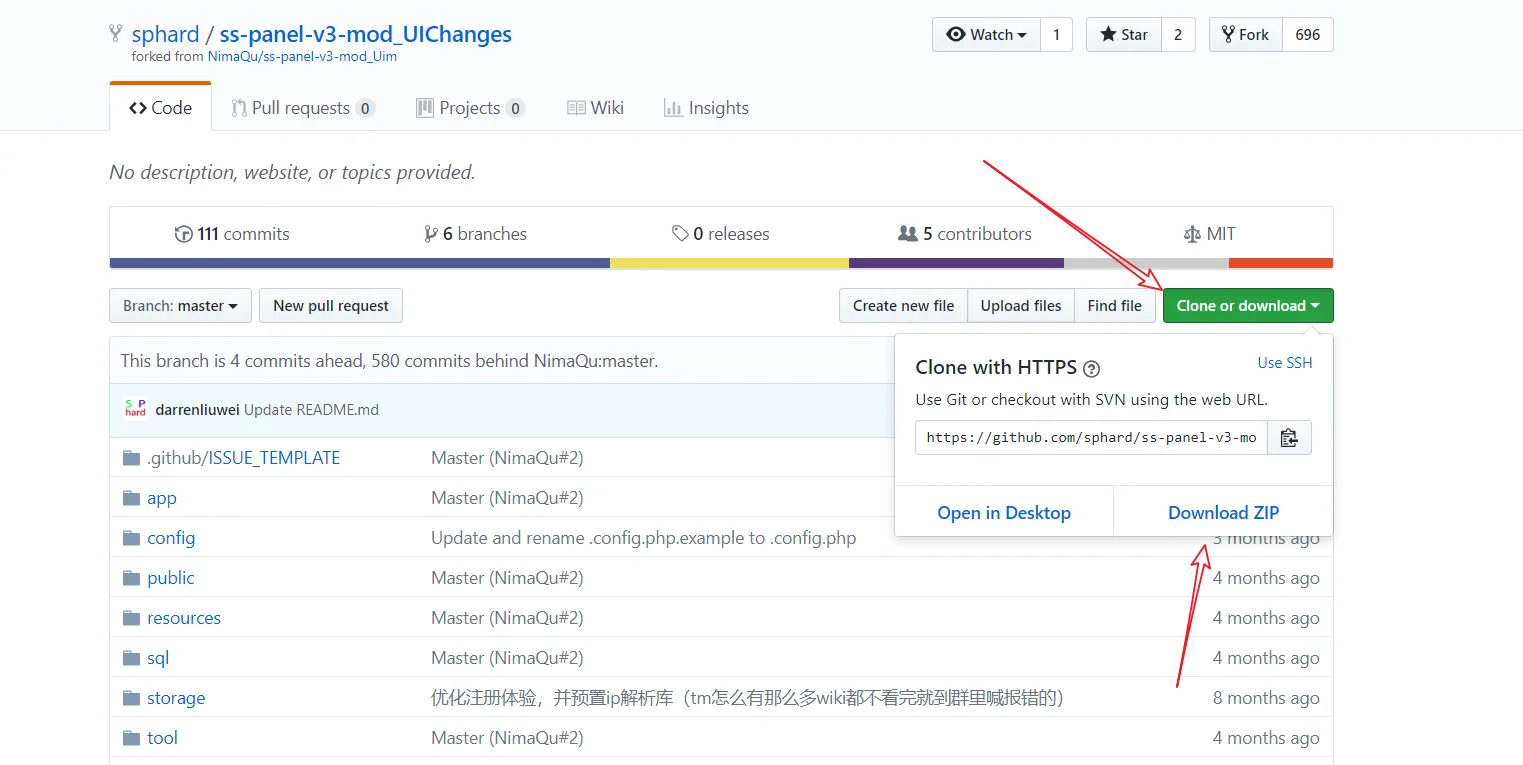Click the orange-red language bar segment
Screen dimensions: 1523x765
click(1281, 263)
